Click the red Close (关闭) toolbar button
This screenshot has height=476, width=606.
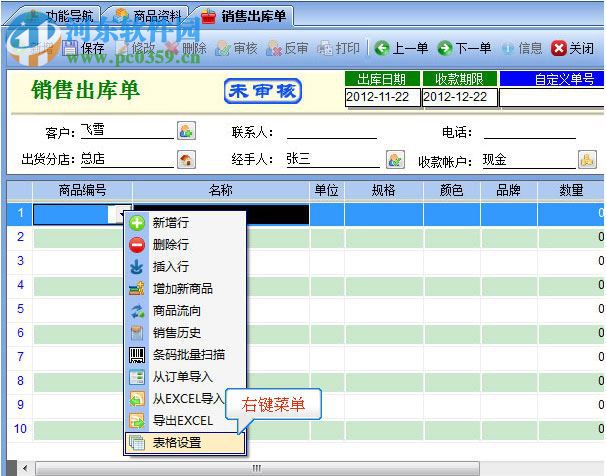573,48
